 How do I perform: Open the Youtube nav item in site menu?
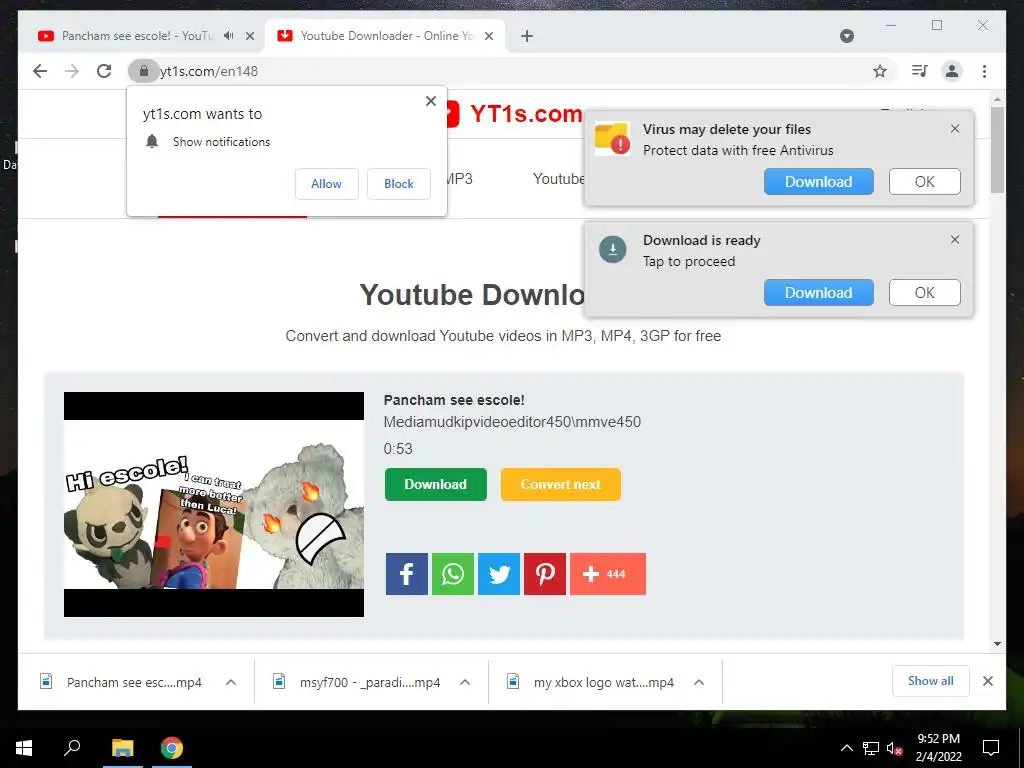pyautogui.click(x=558, y=179)
